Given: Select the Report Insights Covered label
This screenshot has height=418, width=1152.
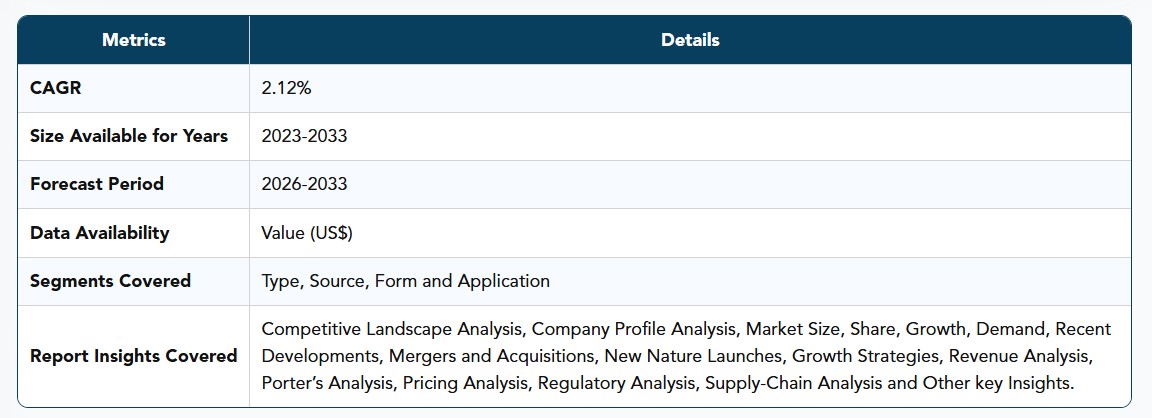Looking at the screenshot, I should tap(134, 356).
